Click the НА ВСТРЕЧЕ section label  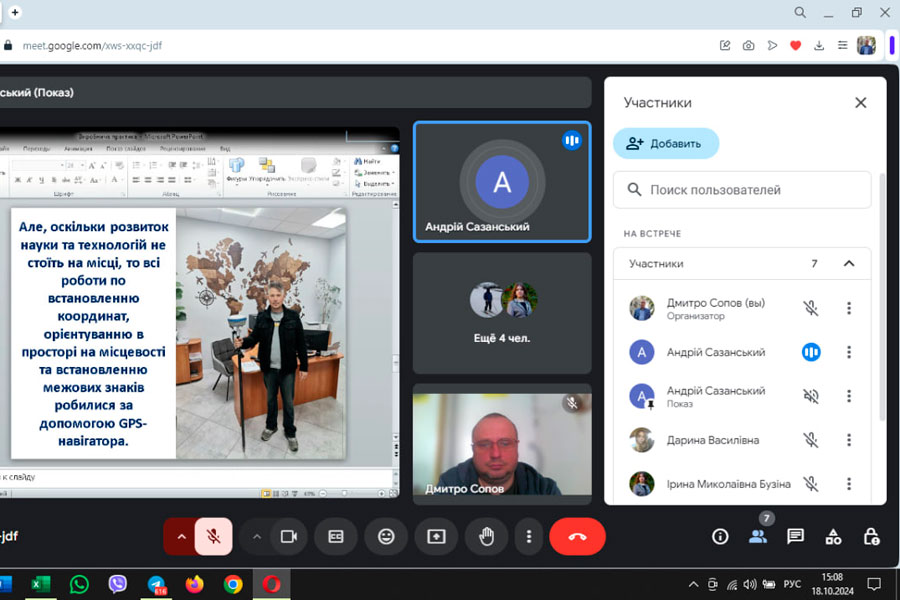pyautogui.click(x=652, y=234)
